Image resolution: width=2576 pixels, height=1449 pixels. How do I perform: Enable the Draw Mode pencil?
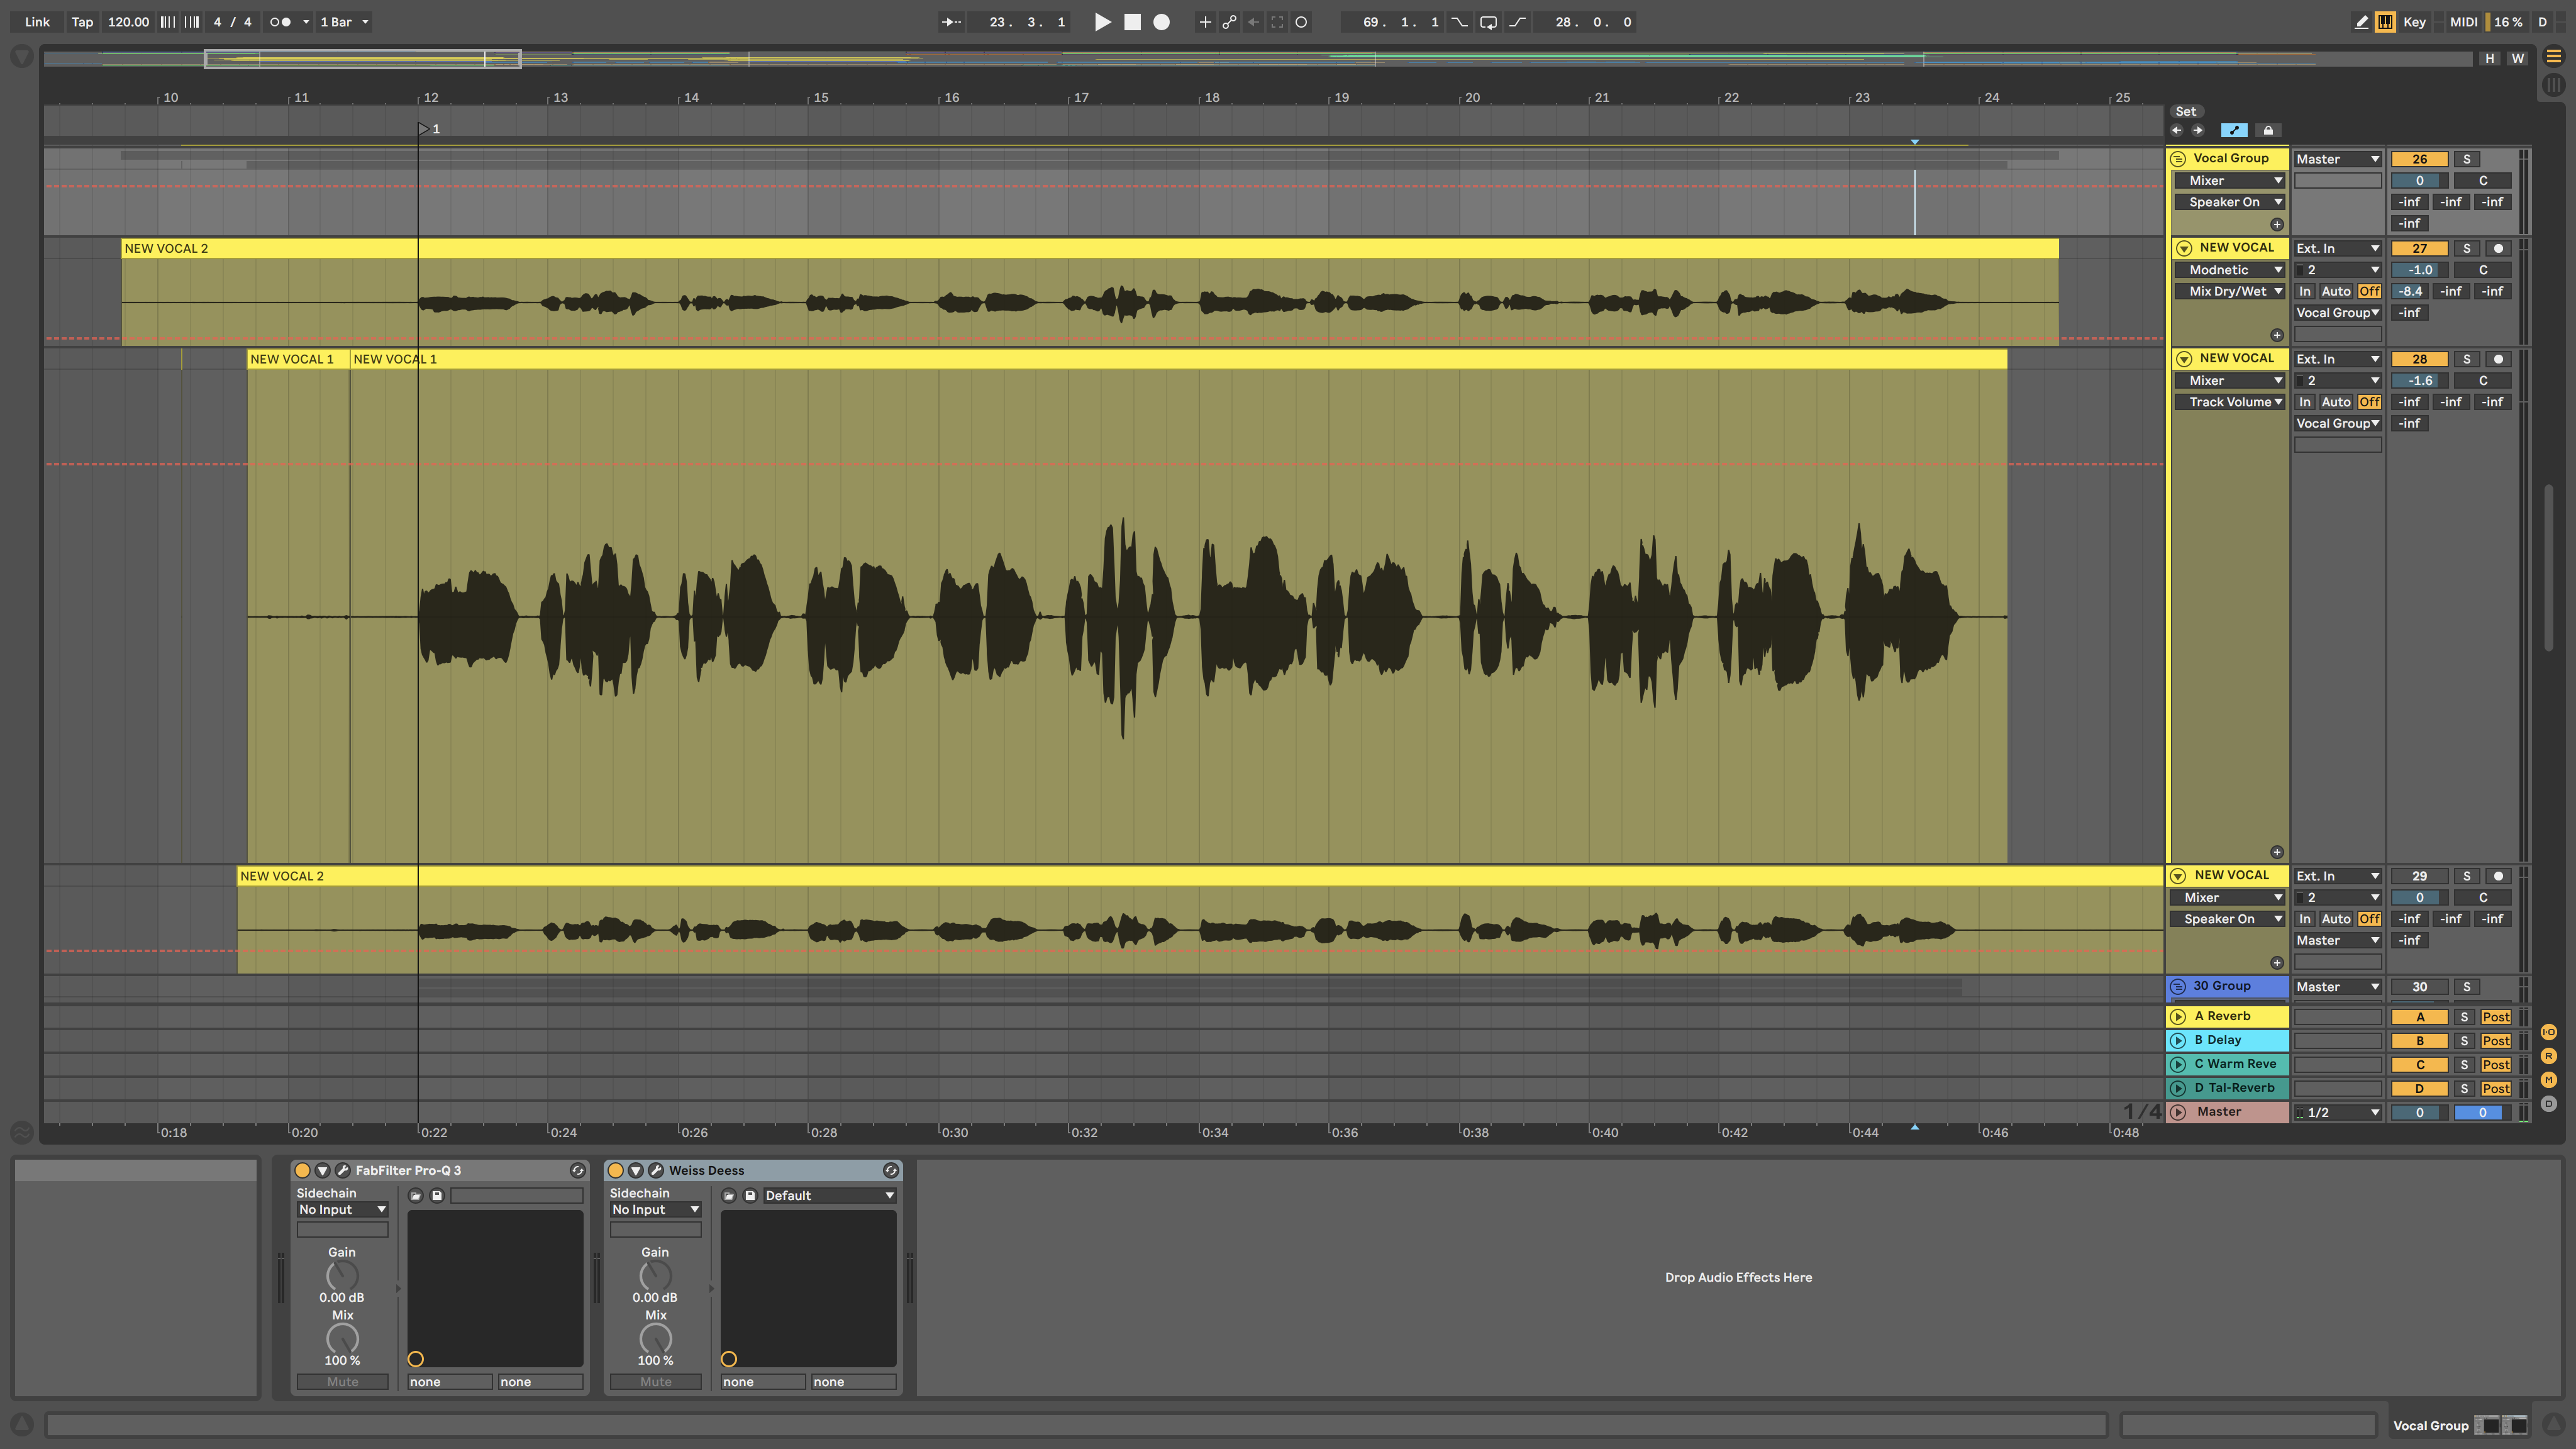(2361, 22)
